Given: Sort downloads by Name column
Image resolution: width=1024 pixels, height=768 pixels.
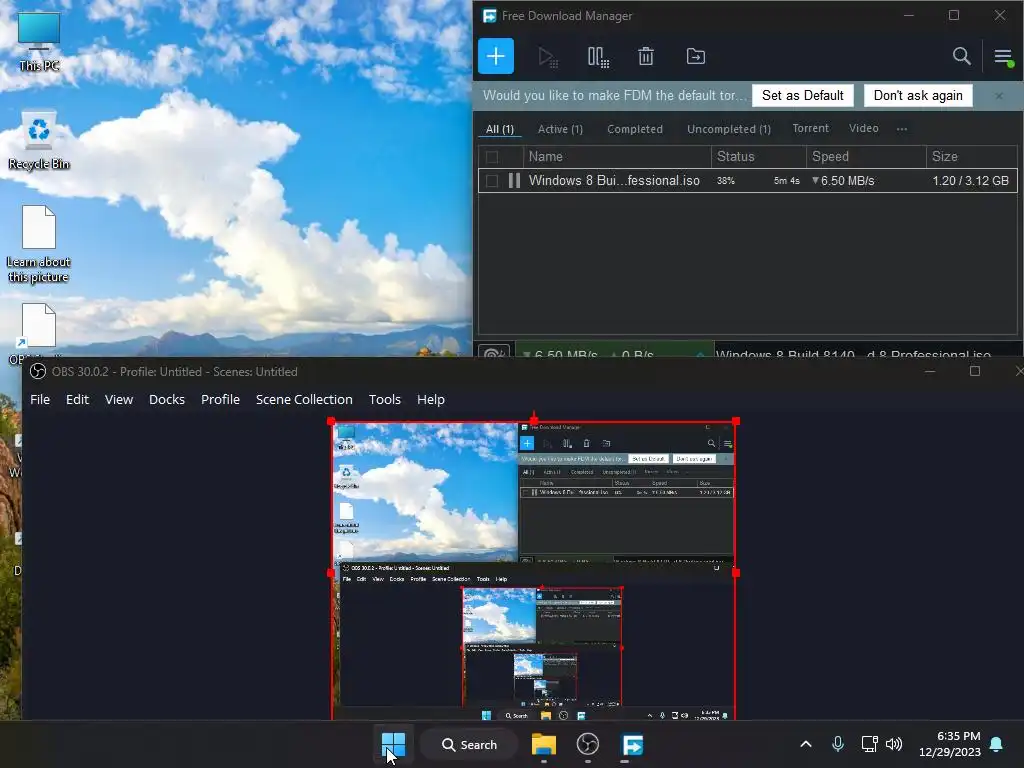Looking at the screenshot, I should click(616, 157).
